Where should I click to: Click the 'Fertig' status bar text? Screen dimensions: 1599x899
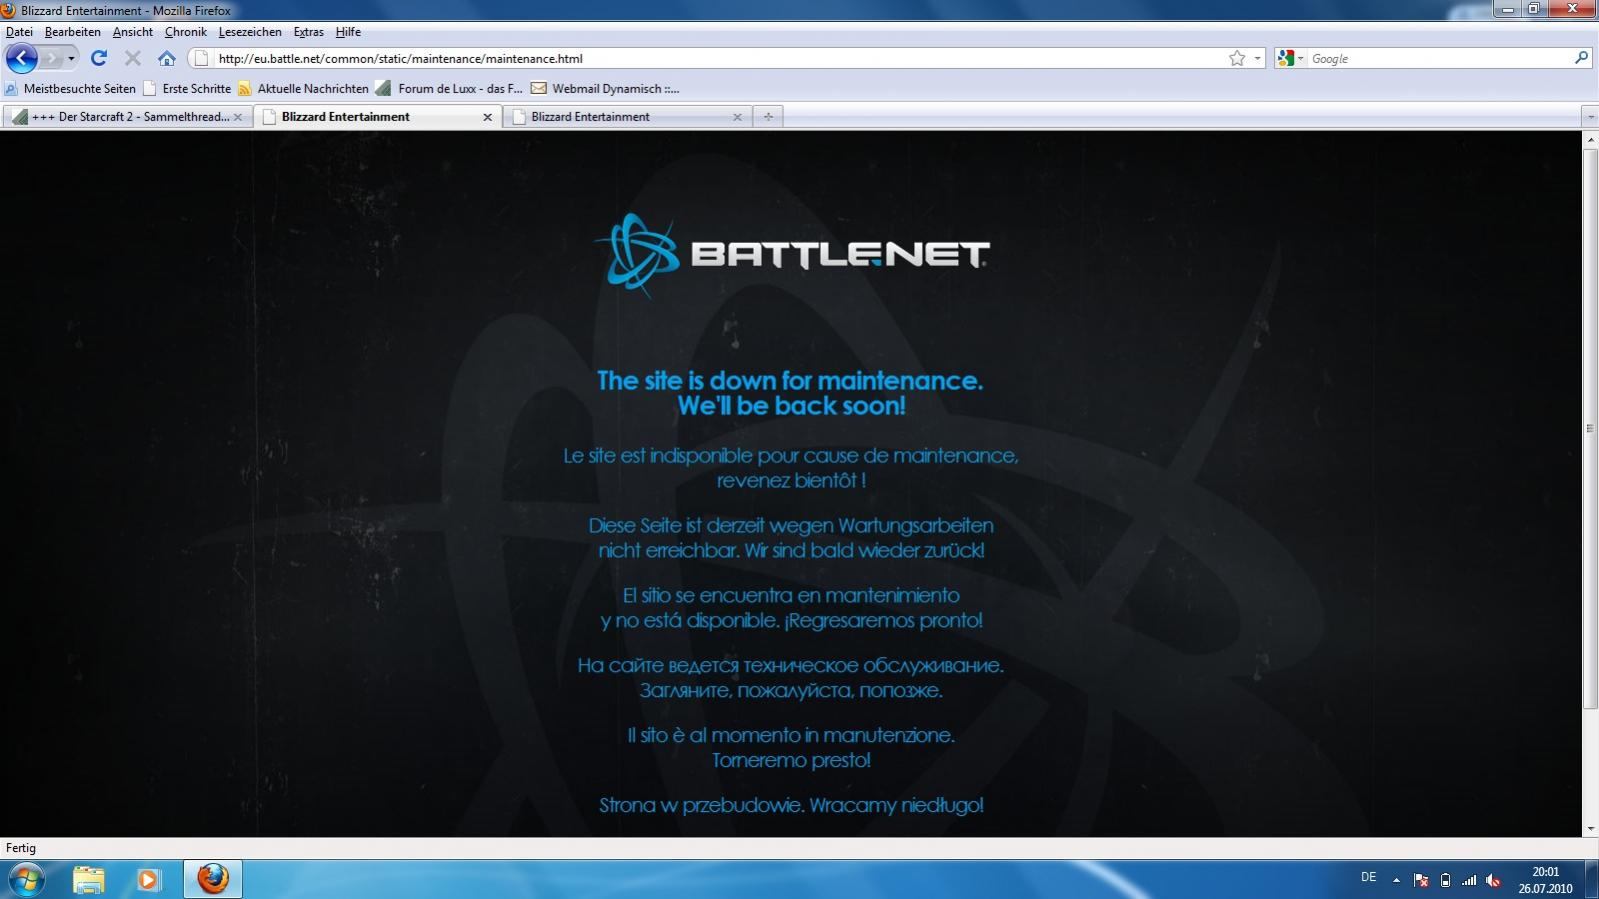tap(21, 848)
